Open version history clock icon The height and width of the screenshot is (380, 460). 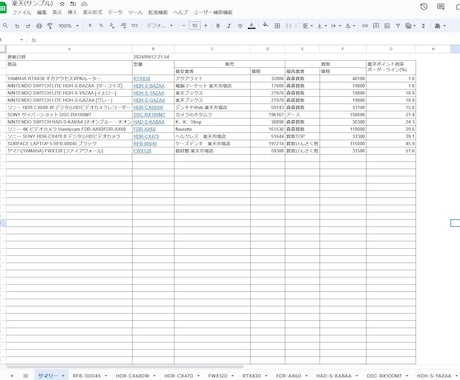424,6
